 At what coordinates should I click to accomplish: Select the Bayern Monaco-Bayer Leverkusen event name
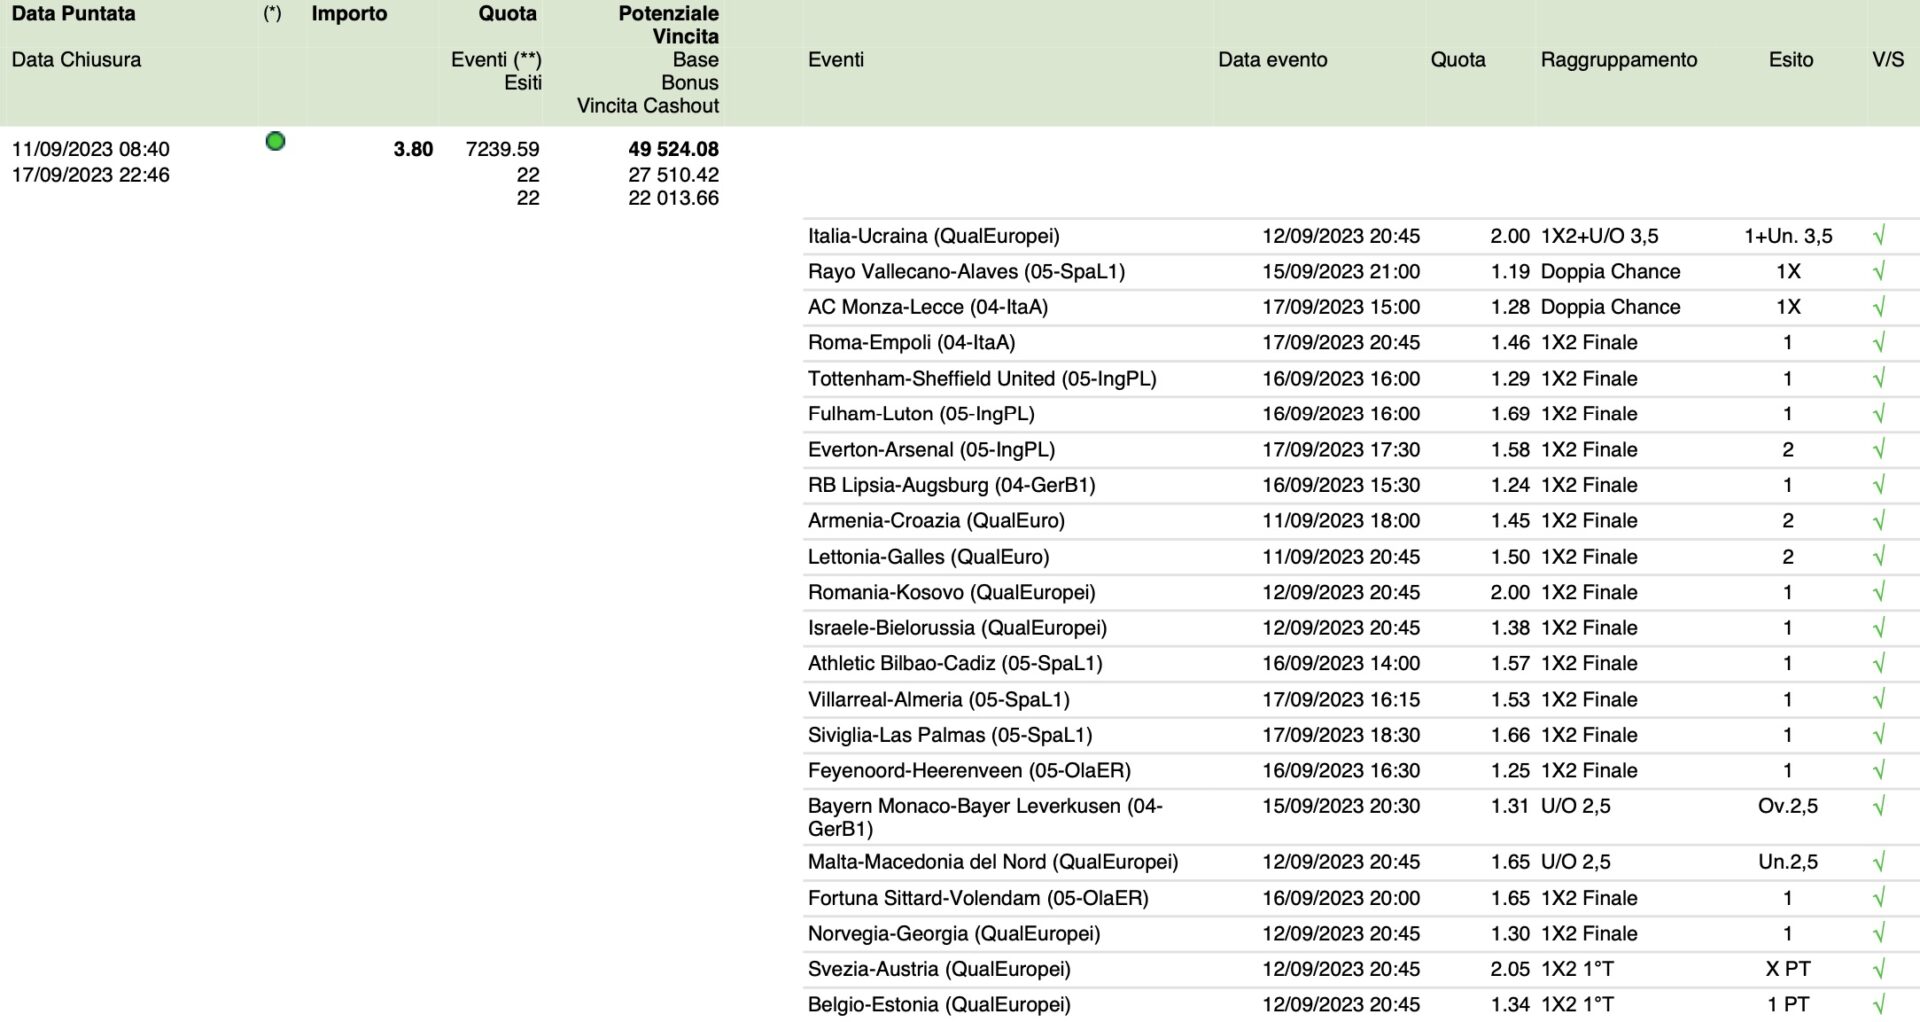[985, 817]
